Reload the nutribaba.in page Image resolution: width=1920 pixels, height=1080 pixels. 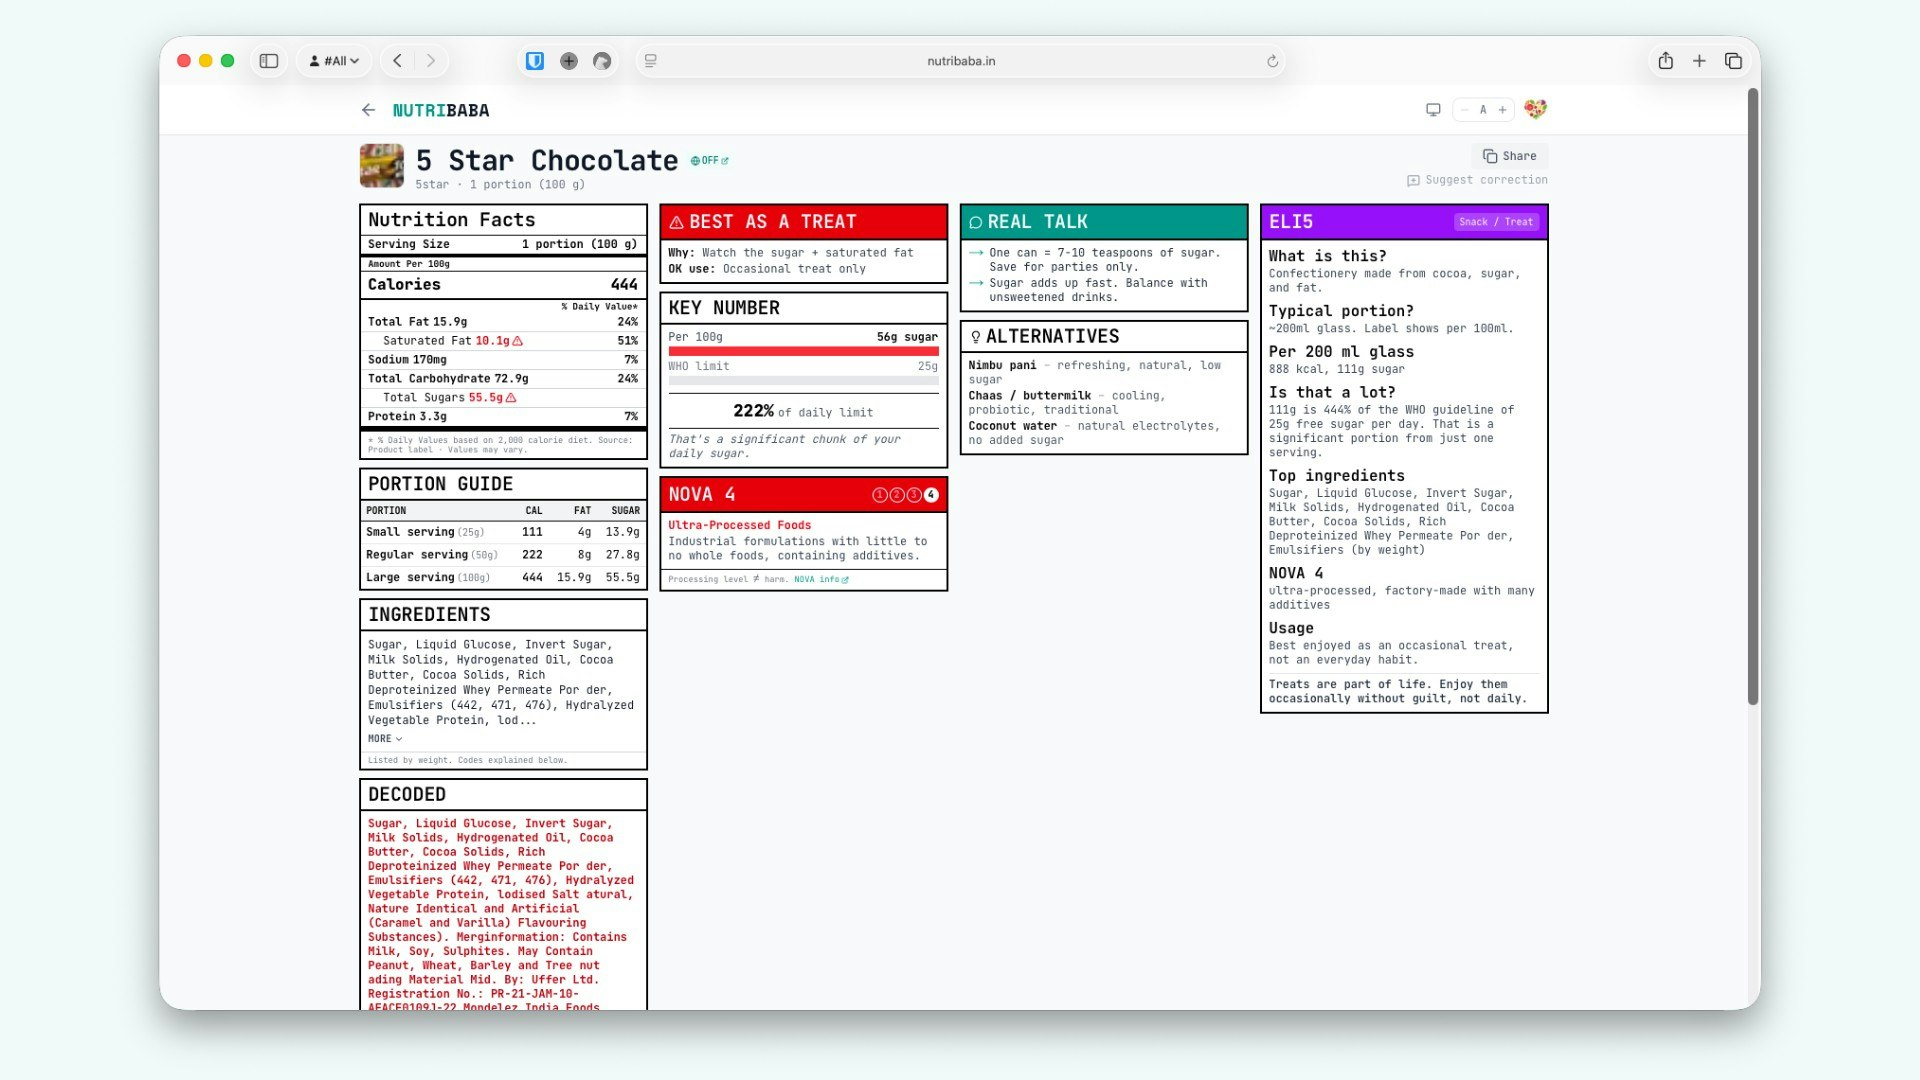[1271, 60]
